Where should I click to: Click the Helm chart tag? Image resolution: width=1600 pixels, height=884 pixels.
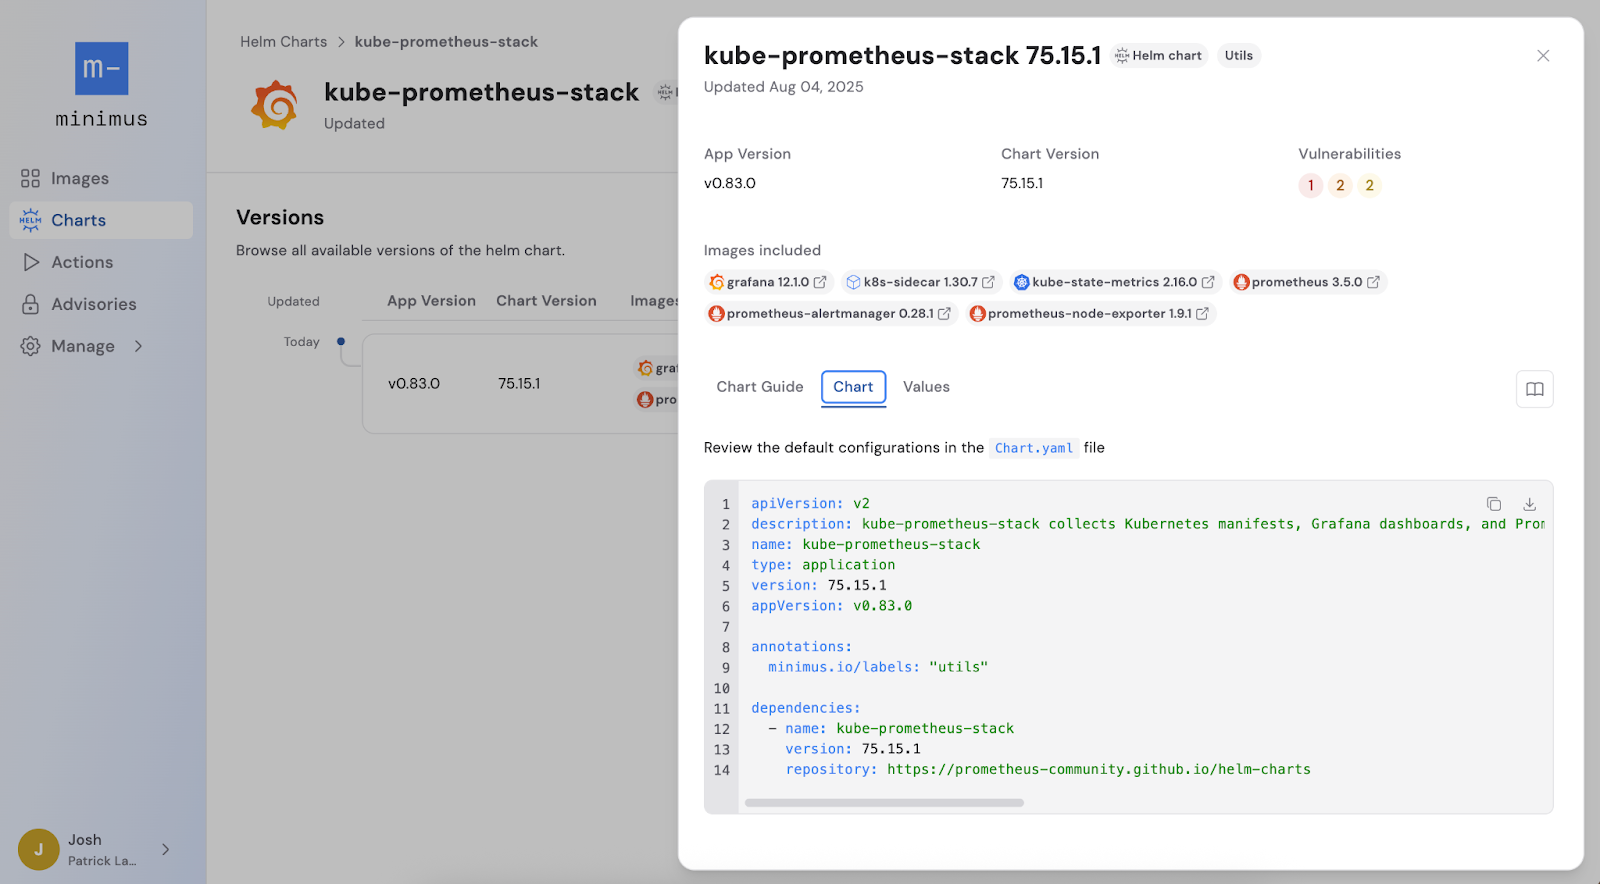(1158, 56)
